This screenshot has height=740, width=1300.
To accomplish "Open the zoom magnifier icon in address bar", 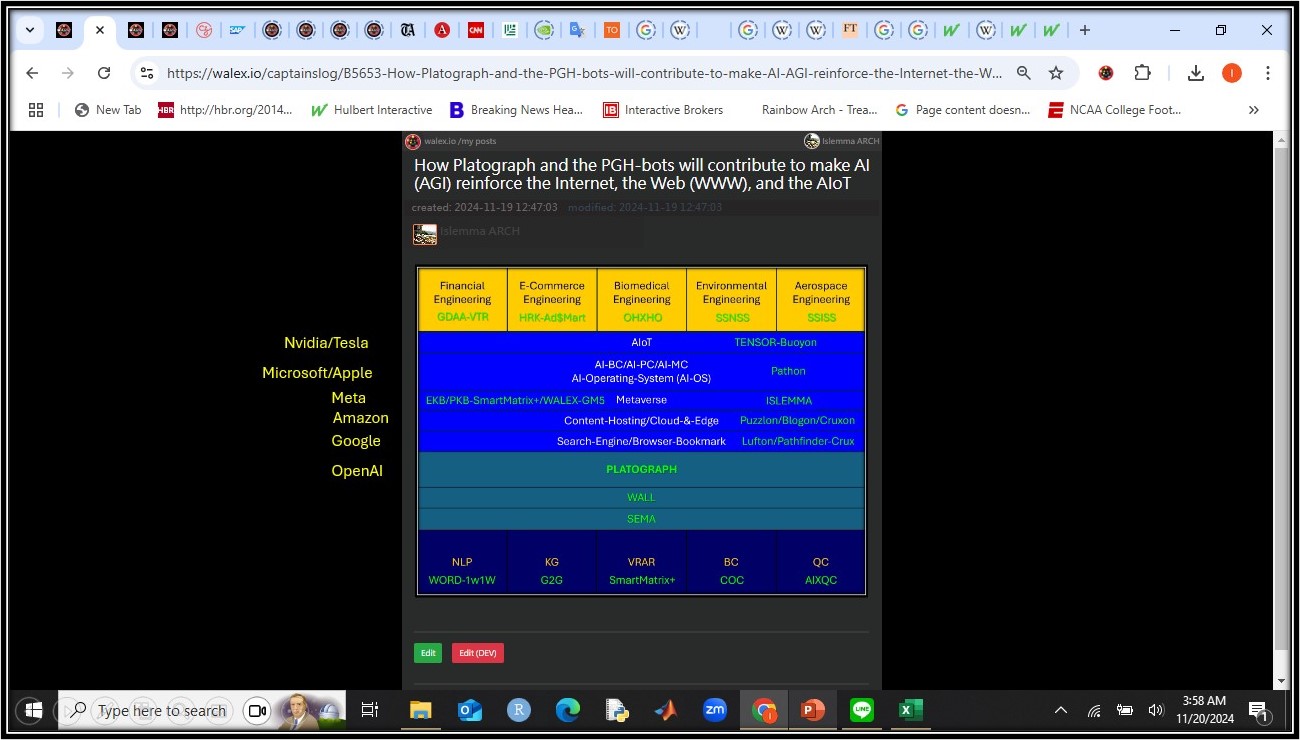I will [1023, 73].
